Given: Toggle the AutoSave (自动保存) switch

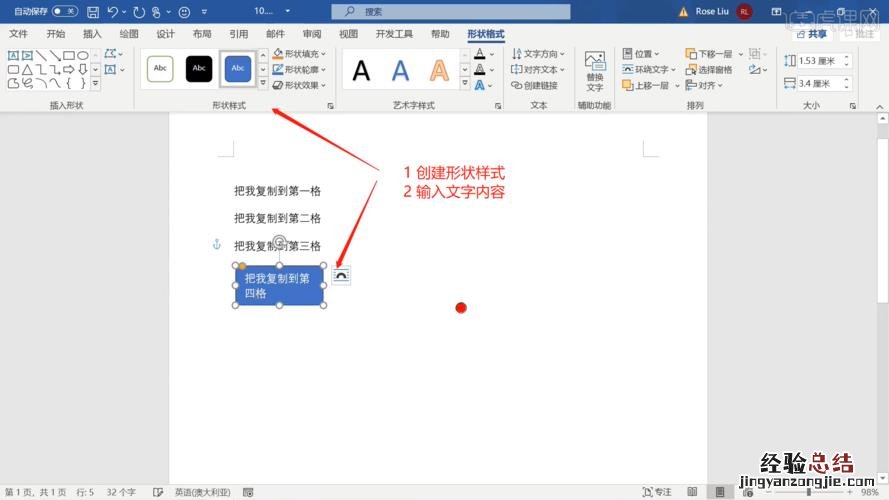Looking at the screenshot, I should click(65, 12).
